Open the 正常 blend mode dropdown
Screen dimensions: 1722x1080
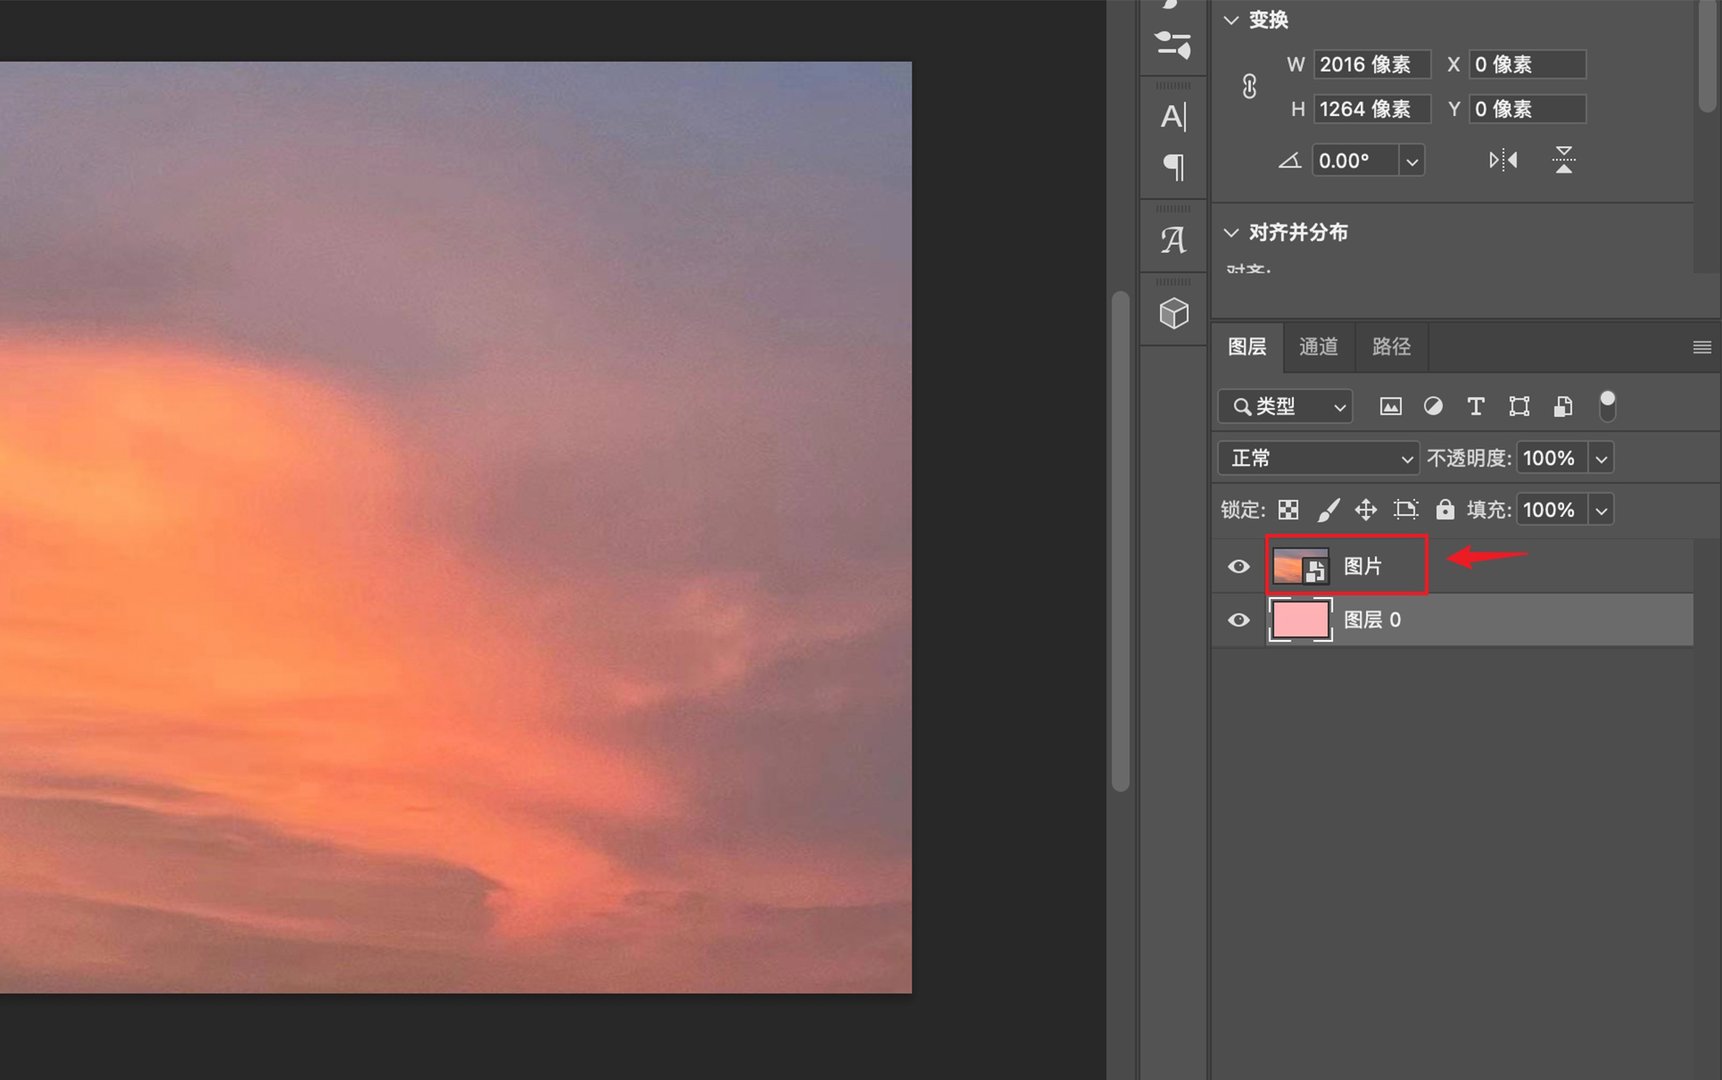[x=1318, y=457]
